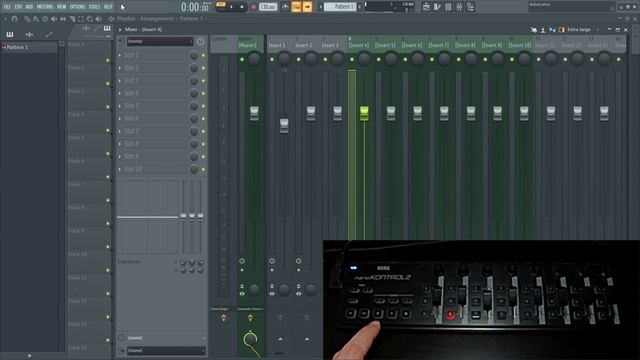Select the Insert 1 mixer track label
640x360 pixels.
pyautogui.click(x=277, y=45)
